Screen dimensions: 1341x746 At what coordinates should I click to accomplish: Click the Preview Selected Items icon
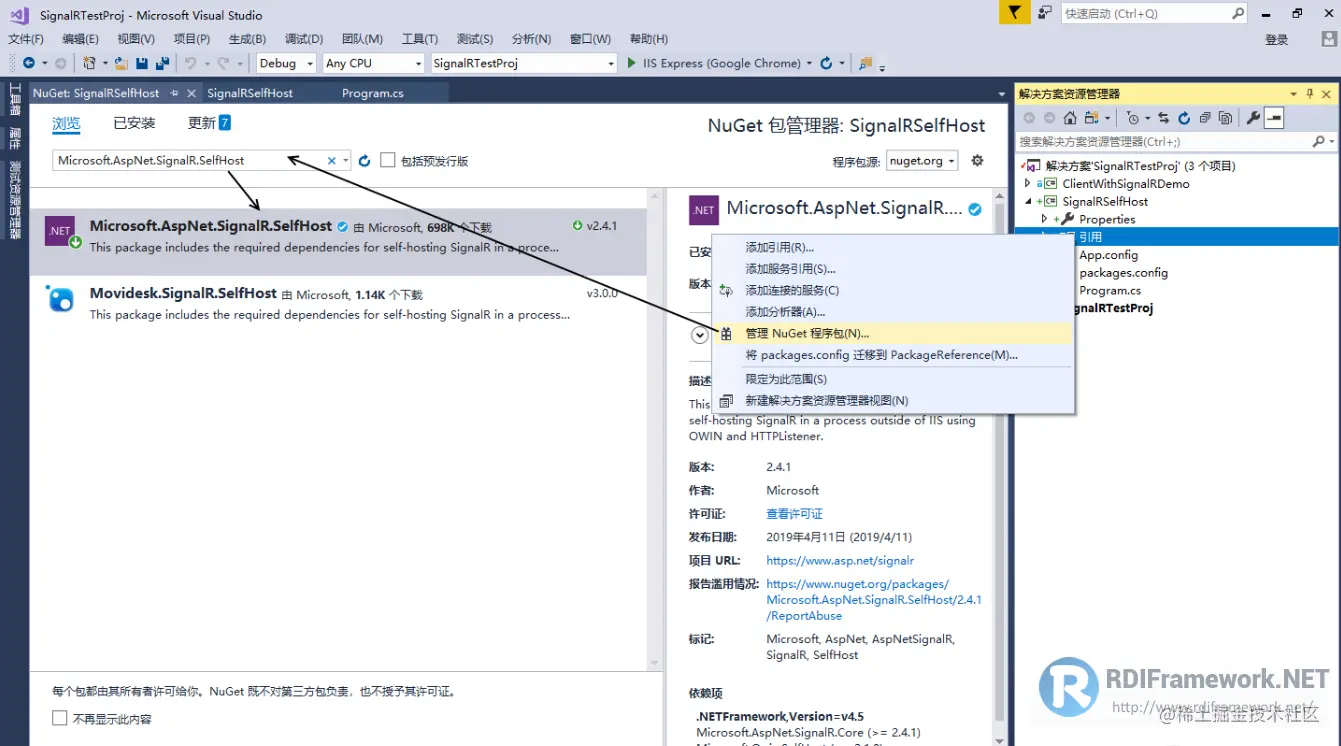pyautogui.click(x=1274, y=118)
